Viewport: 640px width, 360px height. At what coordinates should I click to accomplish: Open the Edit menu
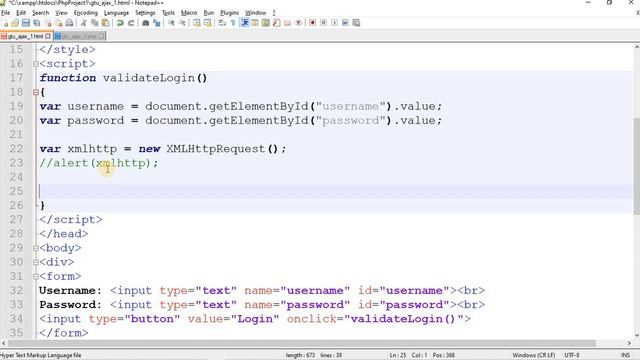tap(21, 13)
